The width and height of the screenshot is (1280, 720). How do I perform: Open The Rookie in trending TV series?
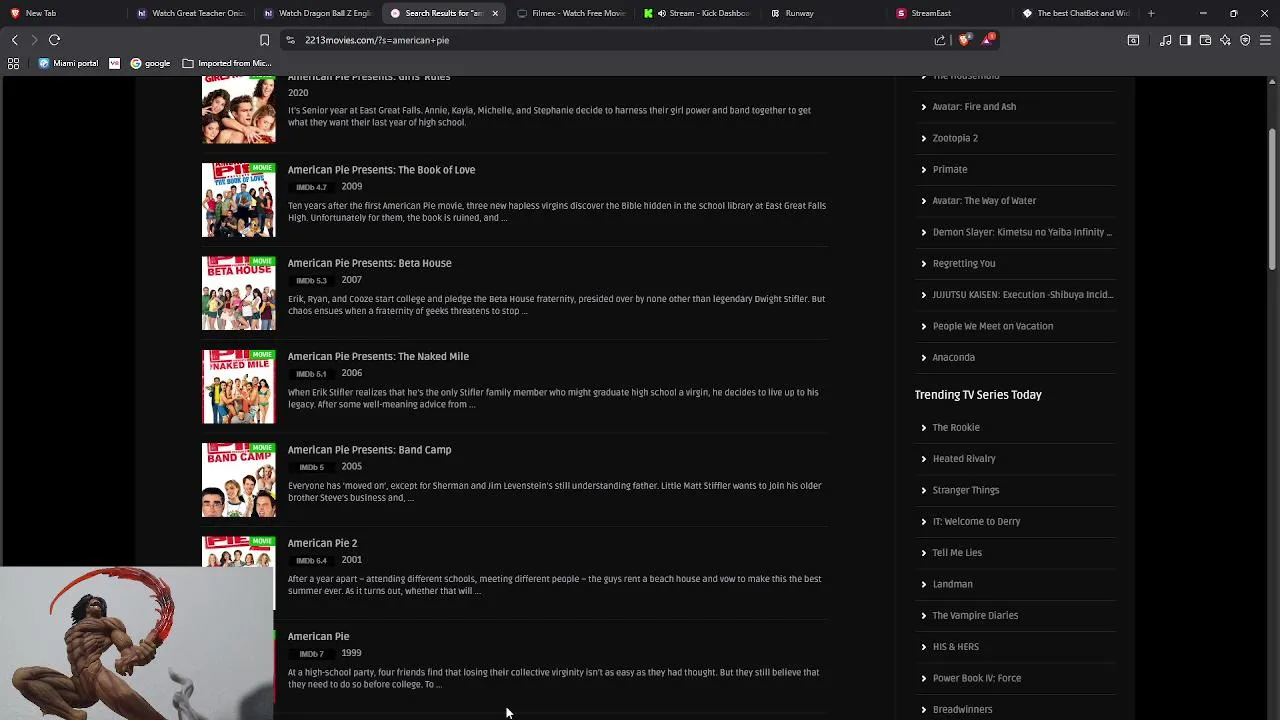click(x=956, y=428)
